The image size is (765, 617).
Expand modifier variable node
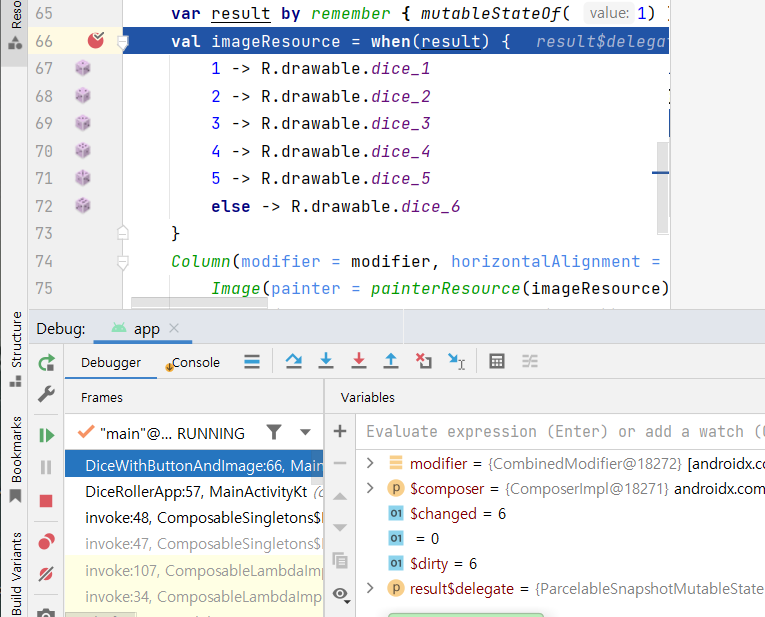click(x=370, y=463)
